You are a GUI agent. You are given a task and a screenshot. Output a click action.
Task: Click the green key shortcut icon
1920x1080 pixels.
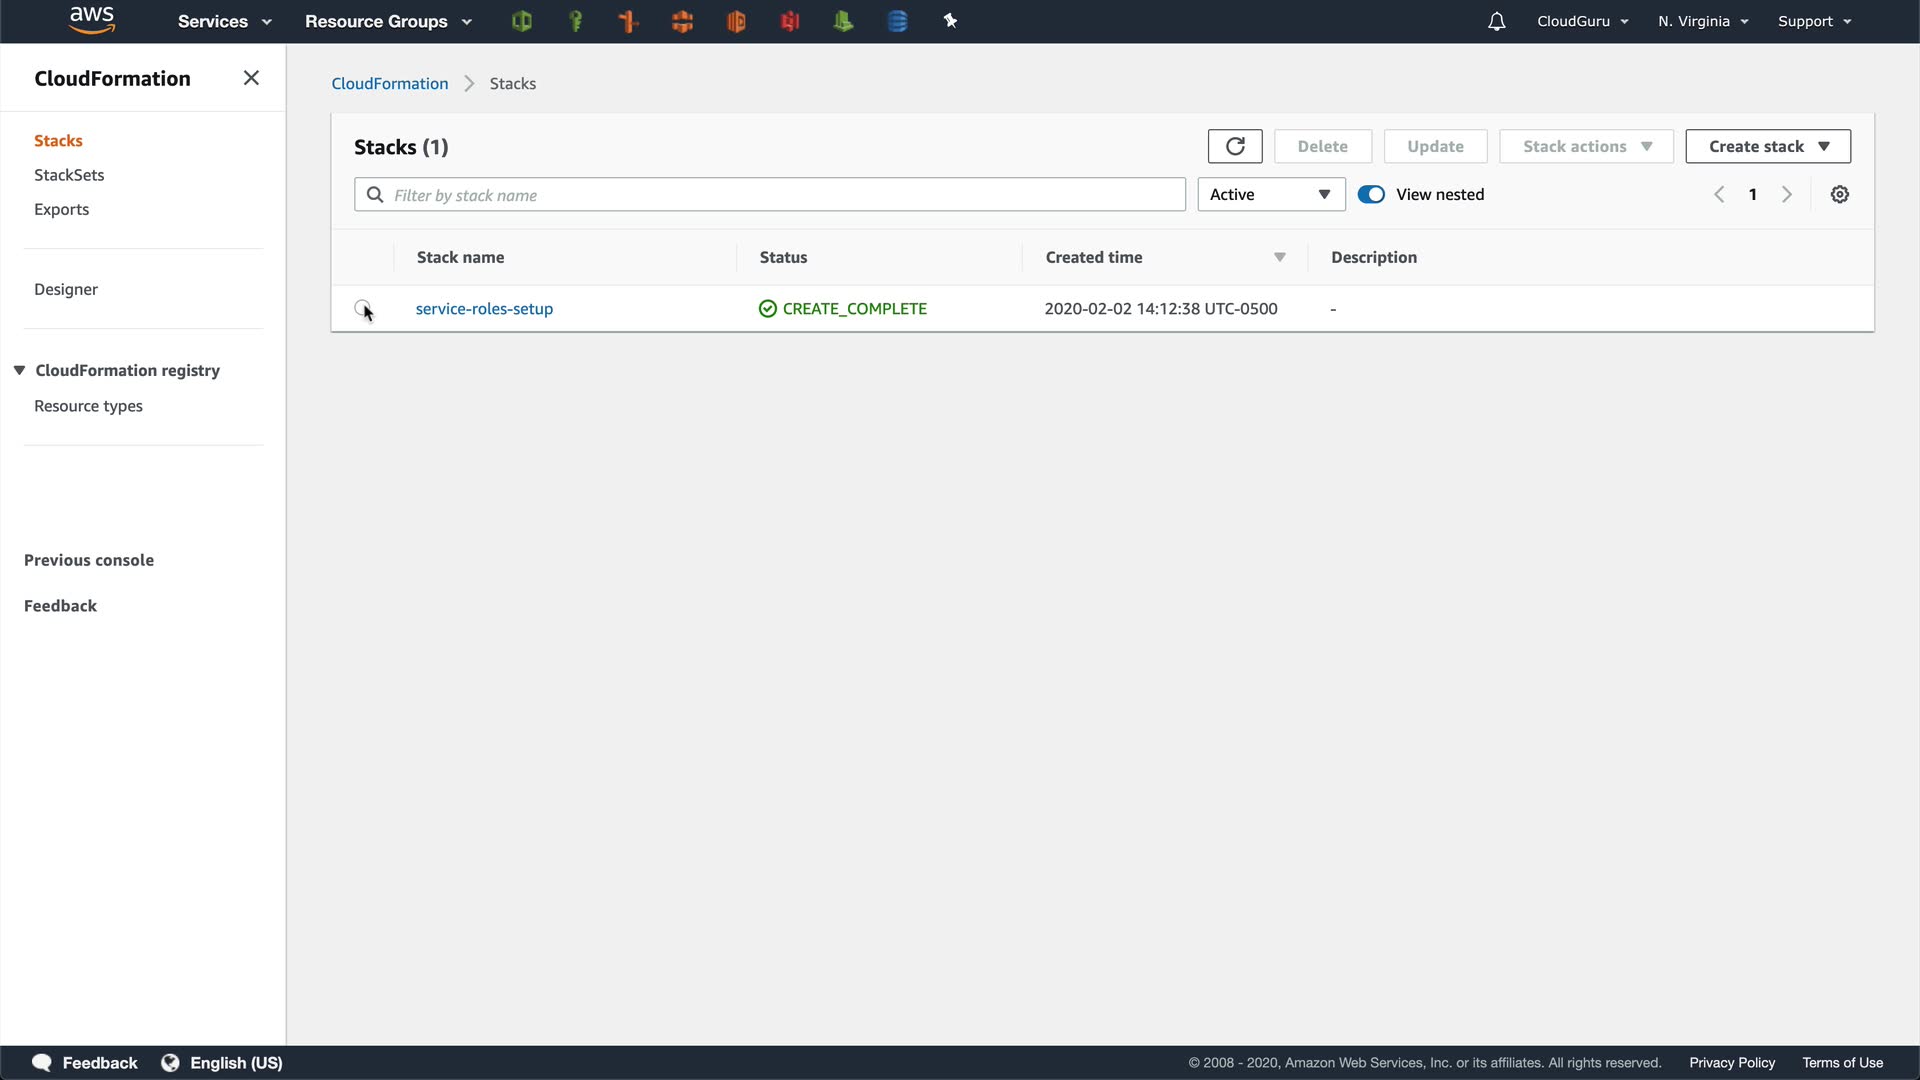(575, 21)
